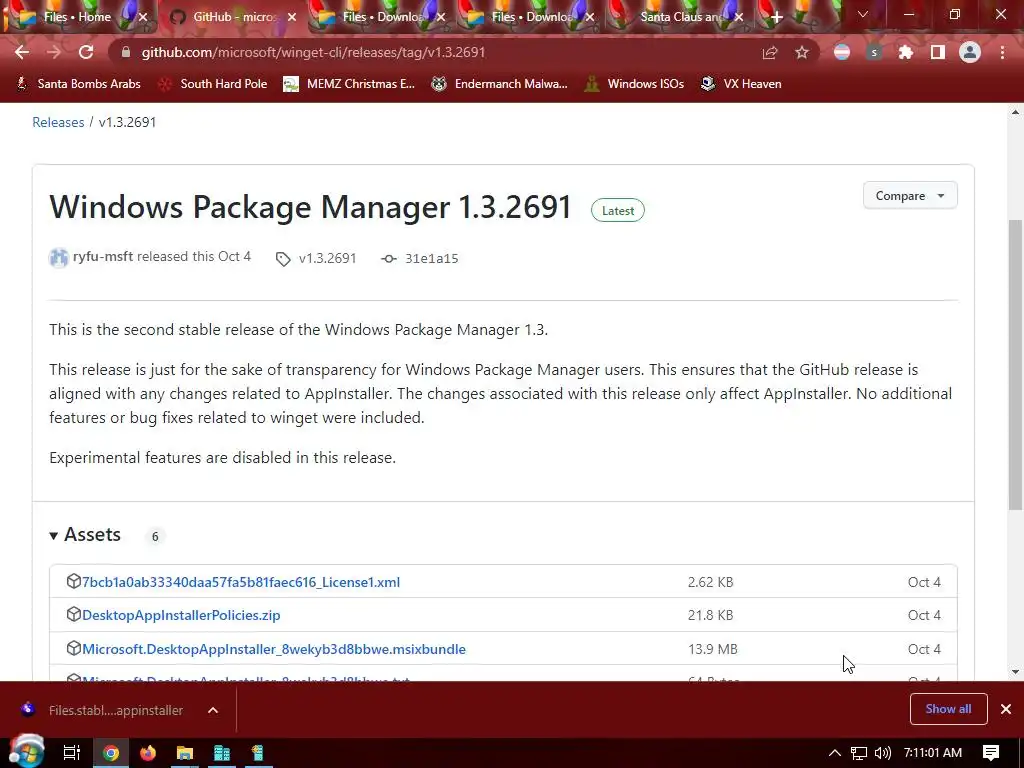Close the Files • Home tab
This screenshot has width=1024, height=768.
[x=143, y=17]
